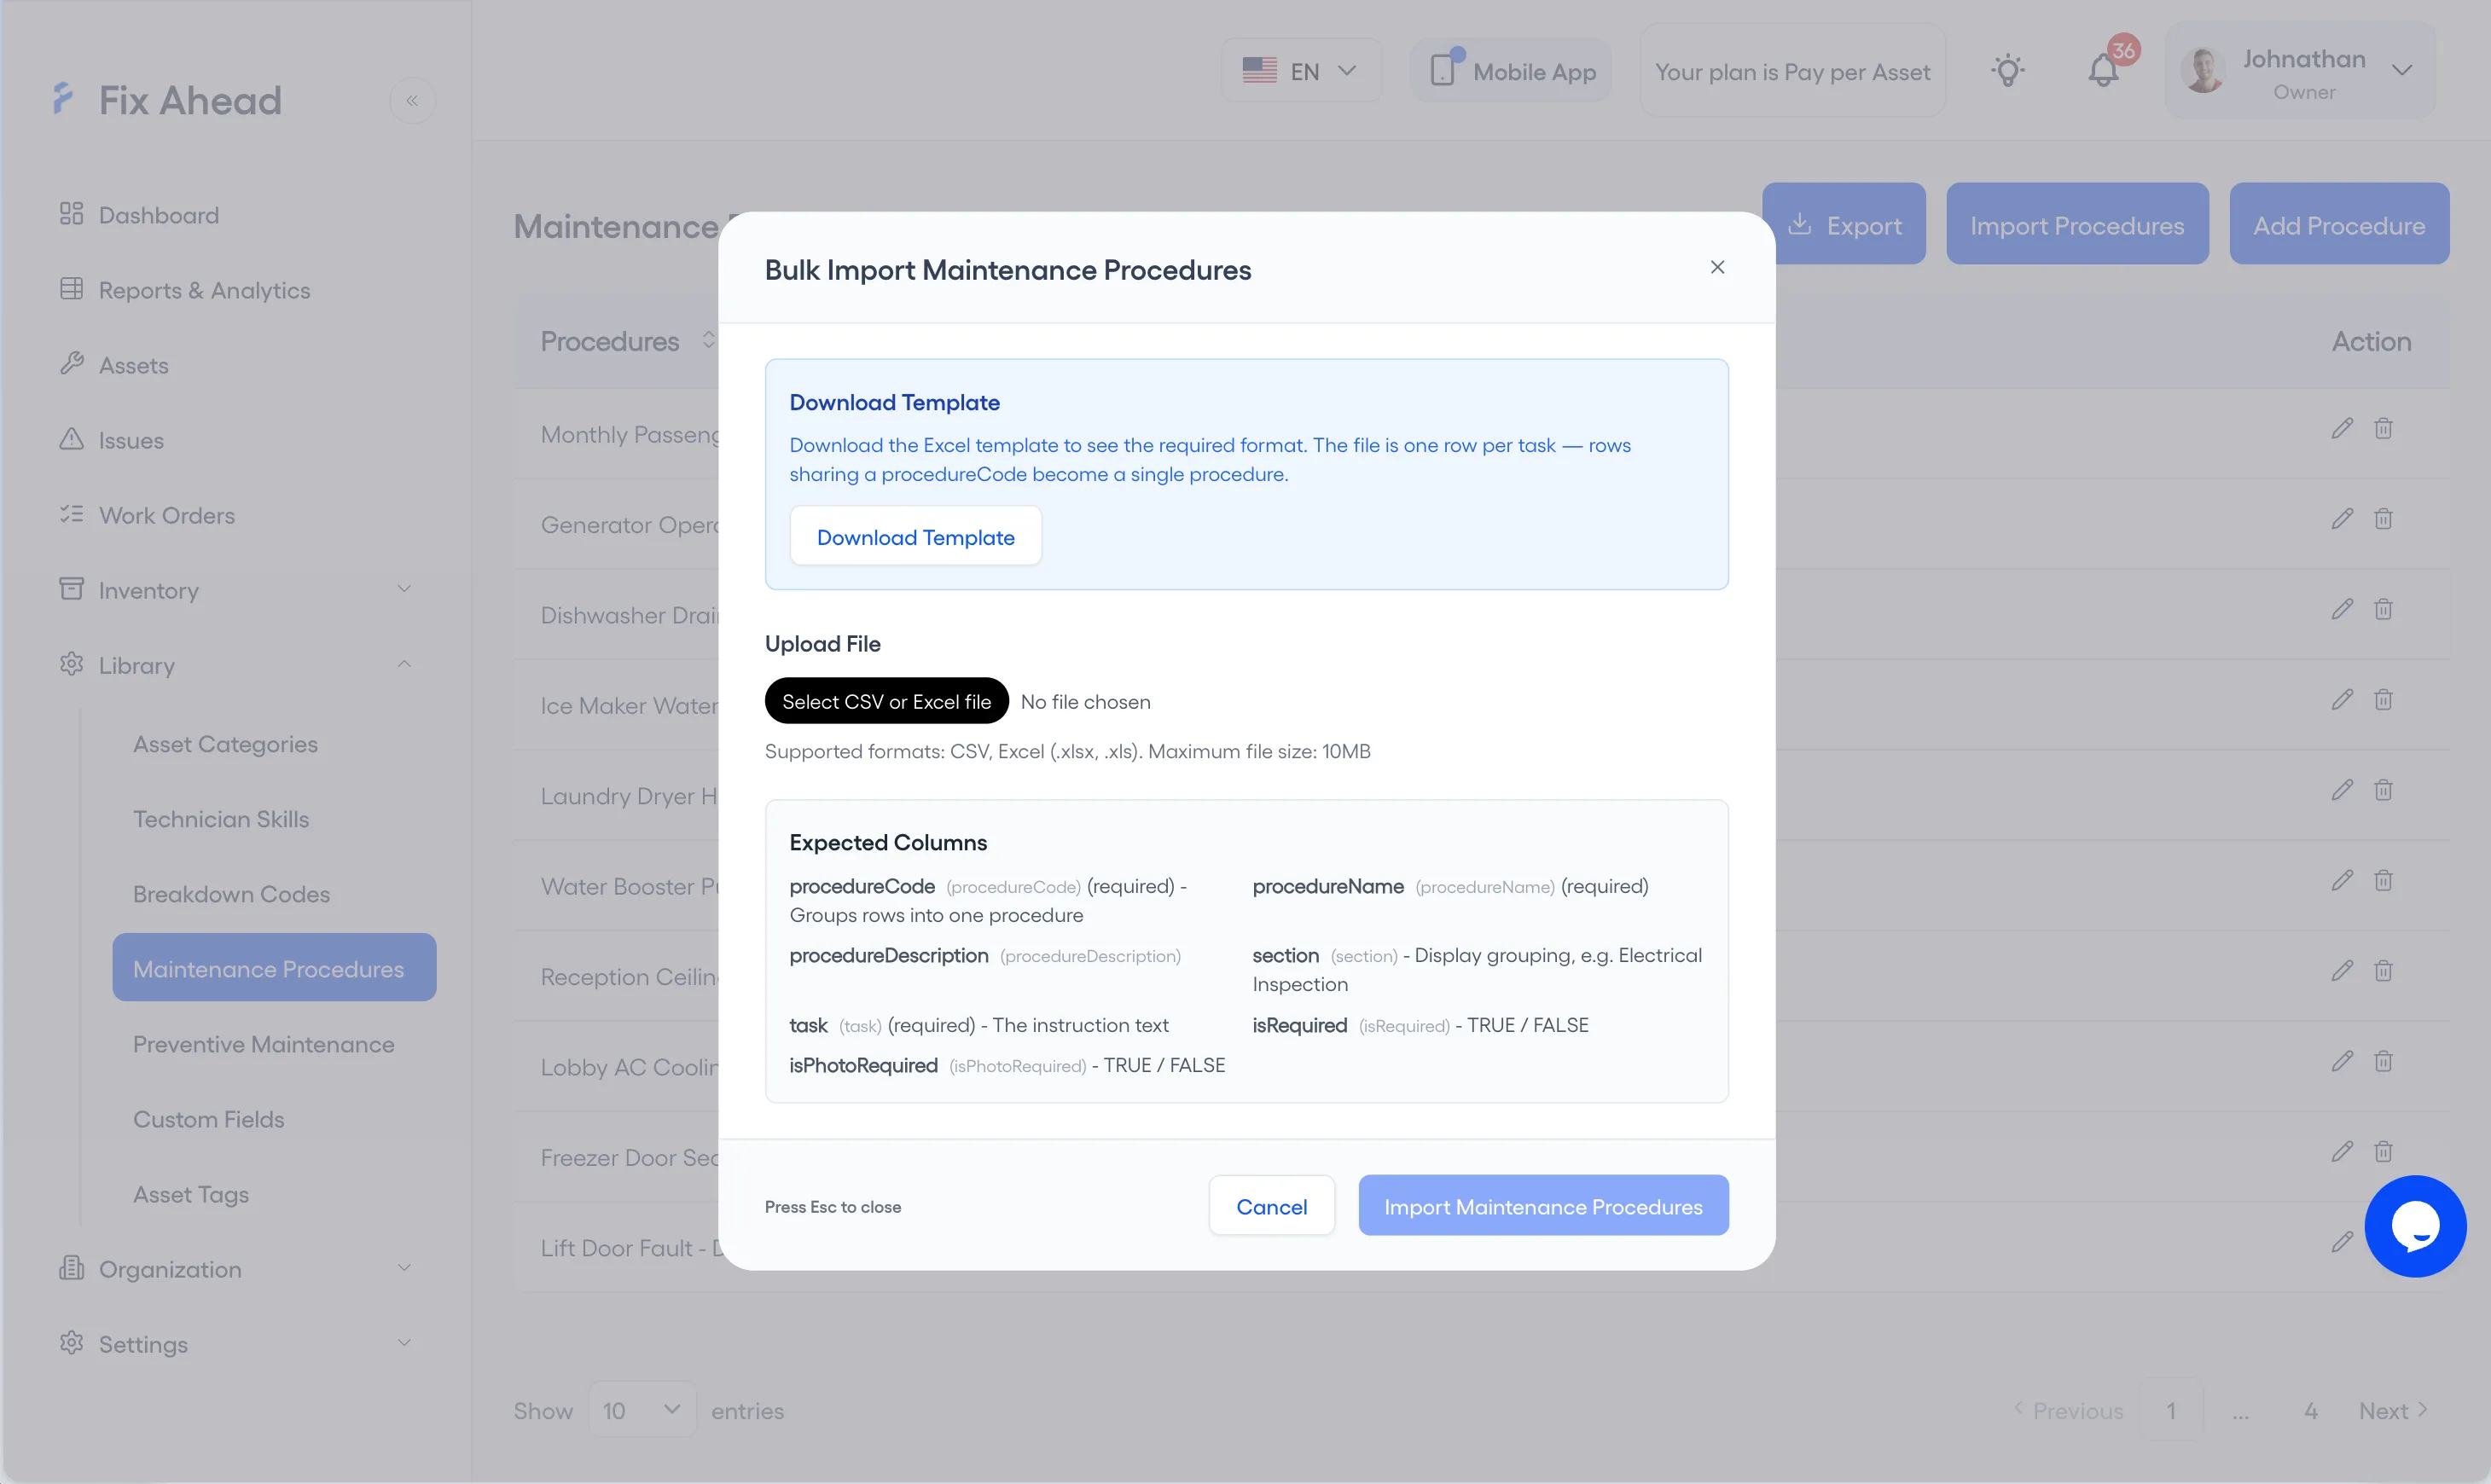Delete the Laundry Dryer procedure row
Screen dimensions: 2491x1484
[2383, 790]
